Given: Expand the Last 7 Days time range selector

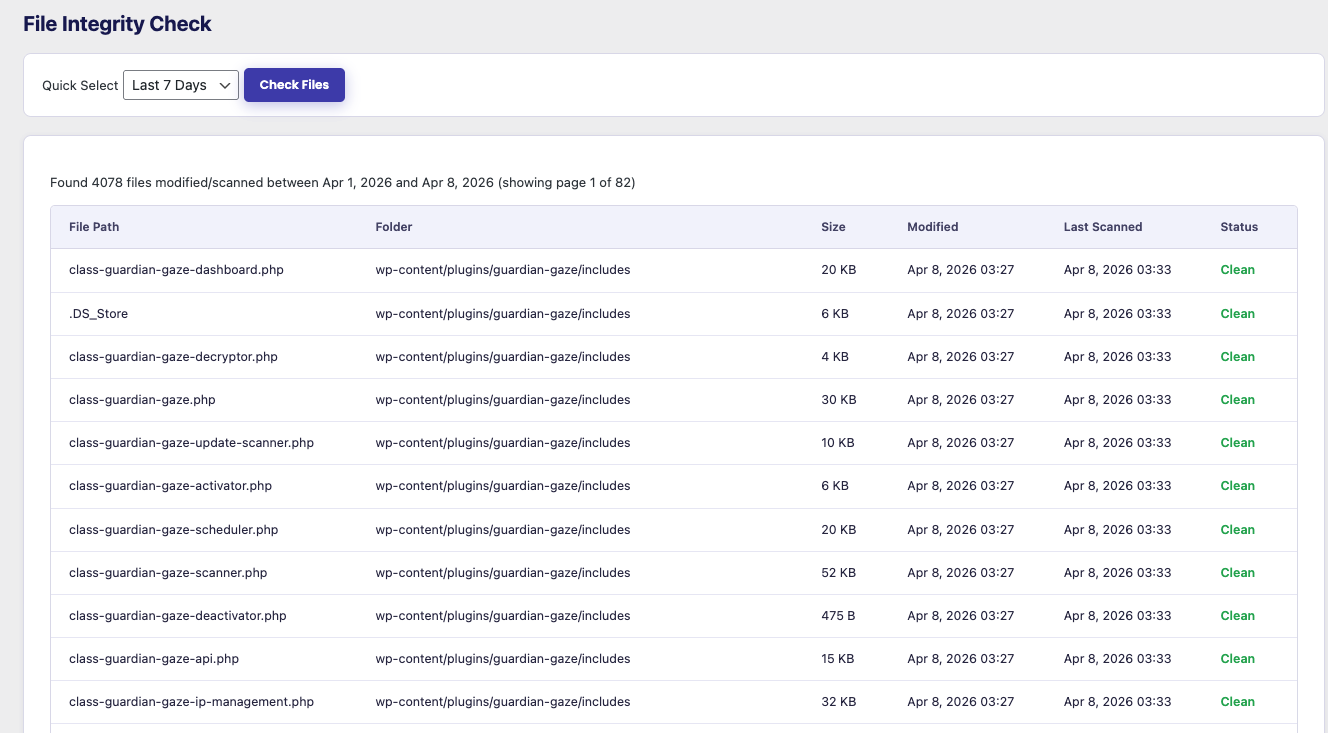Looking at the screenshot, I should (180, 85).
